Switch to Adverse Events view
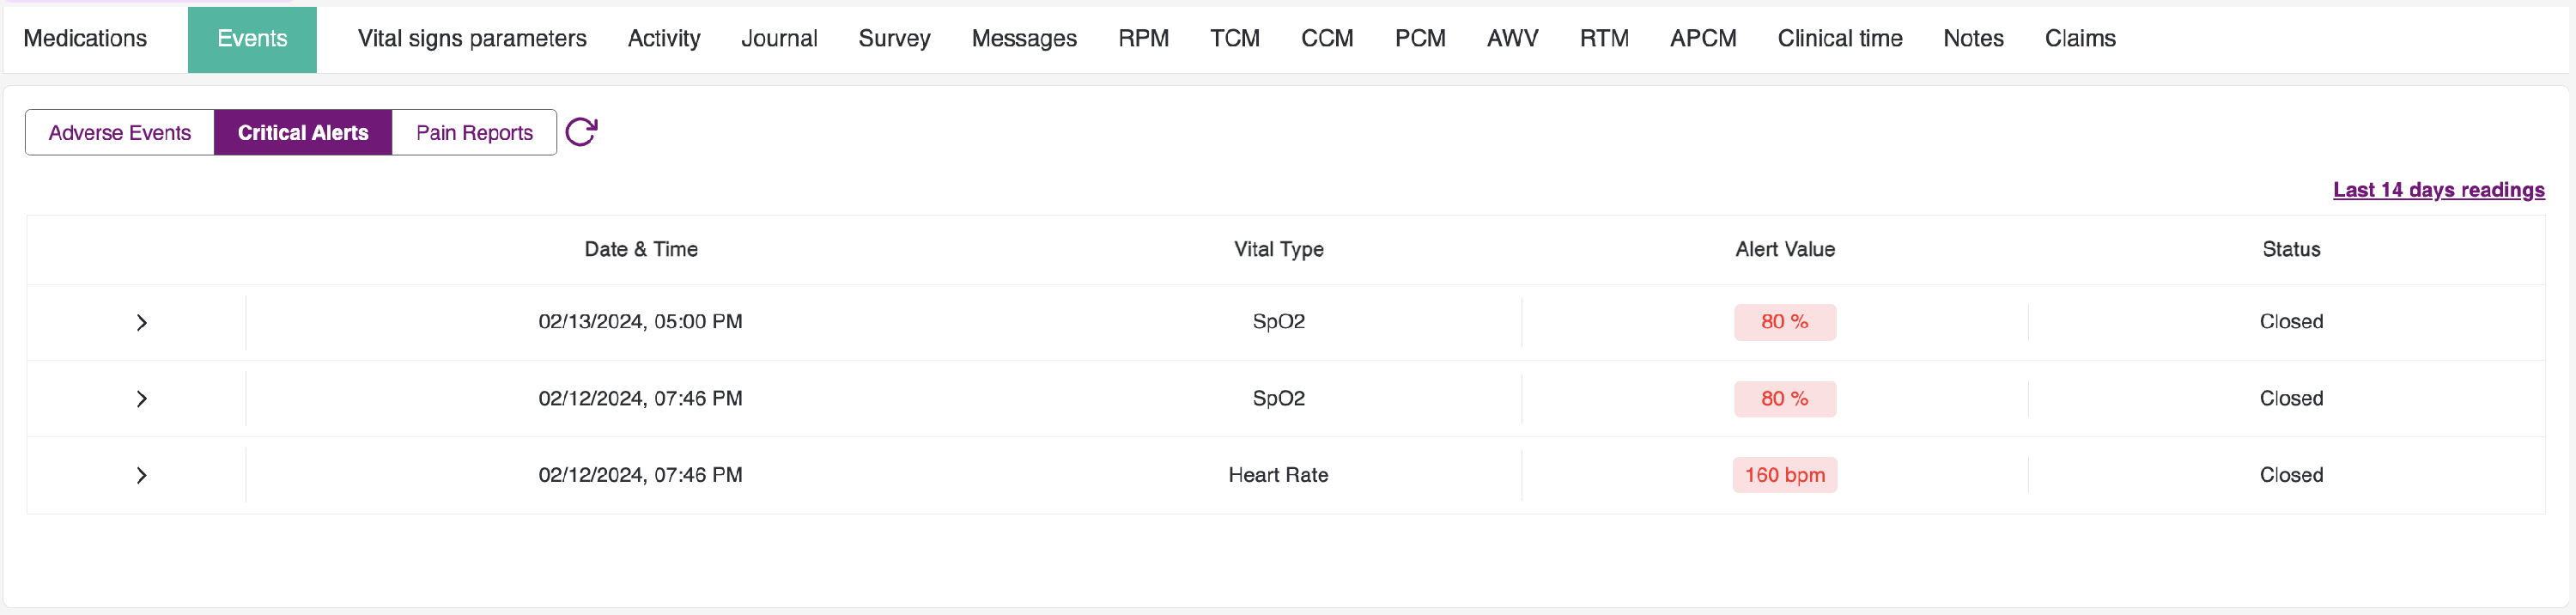This screenshot has width=2576, height=615. [x=120, y=133]
